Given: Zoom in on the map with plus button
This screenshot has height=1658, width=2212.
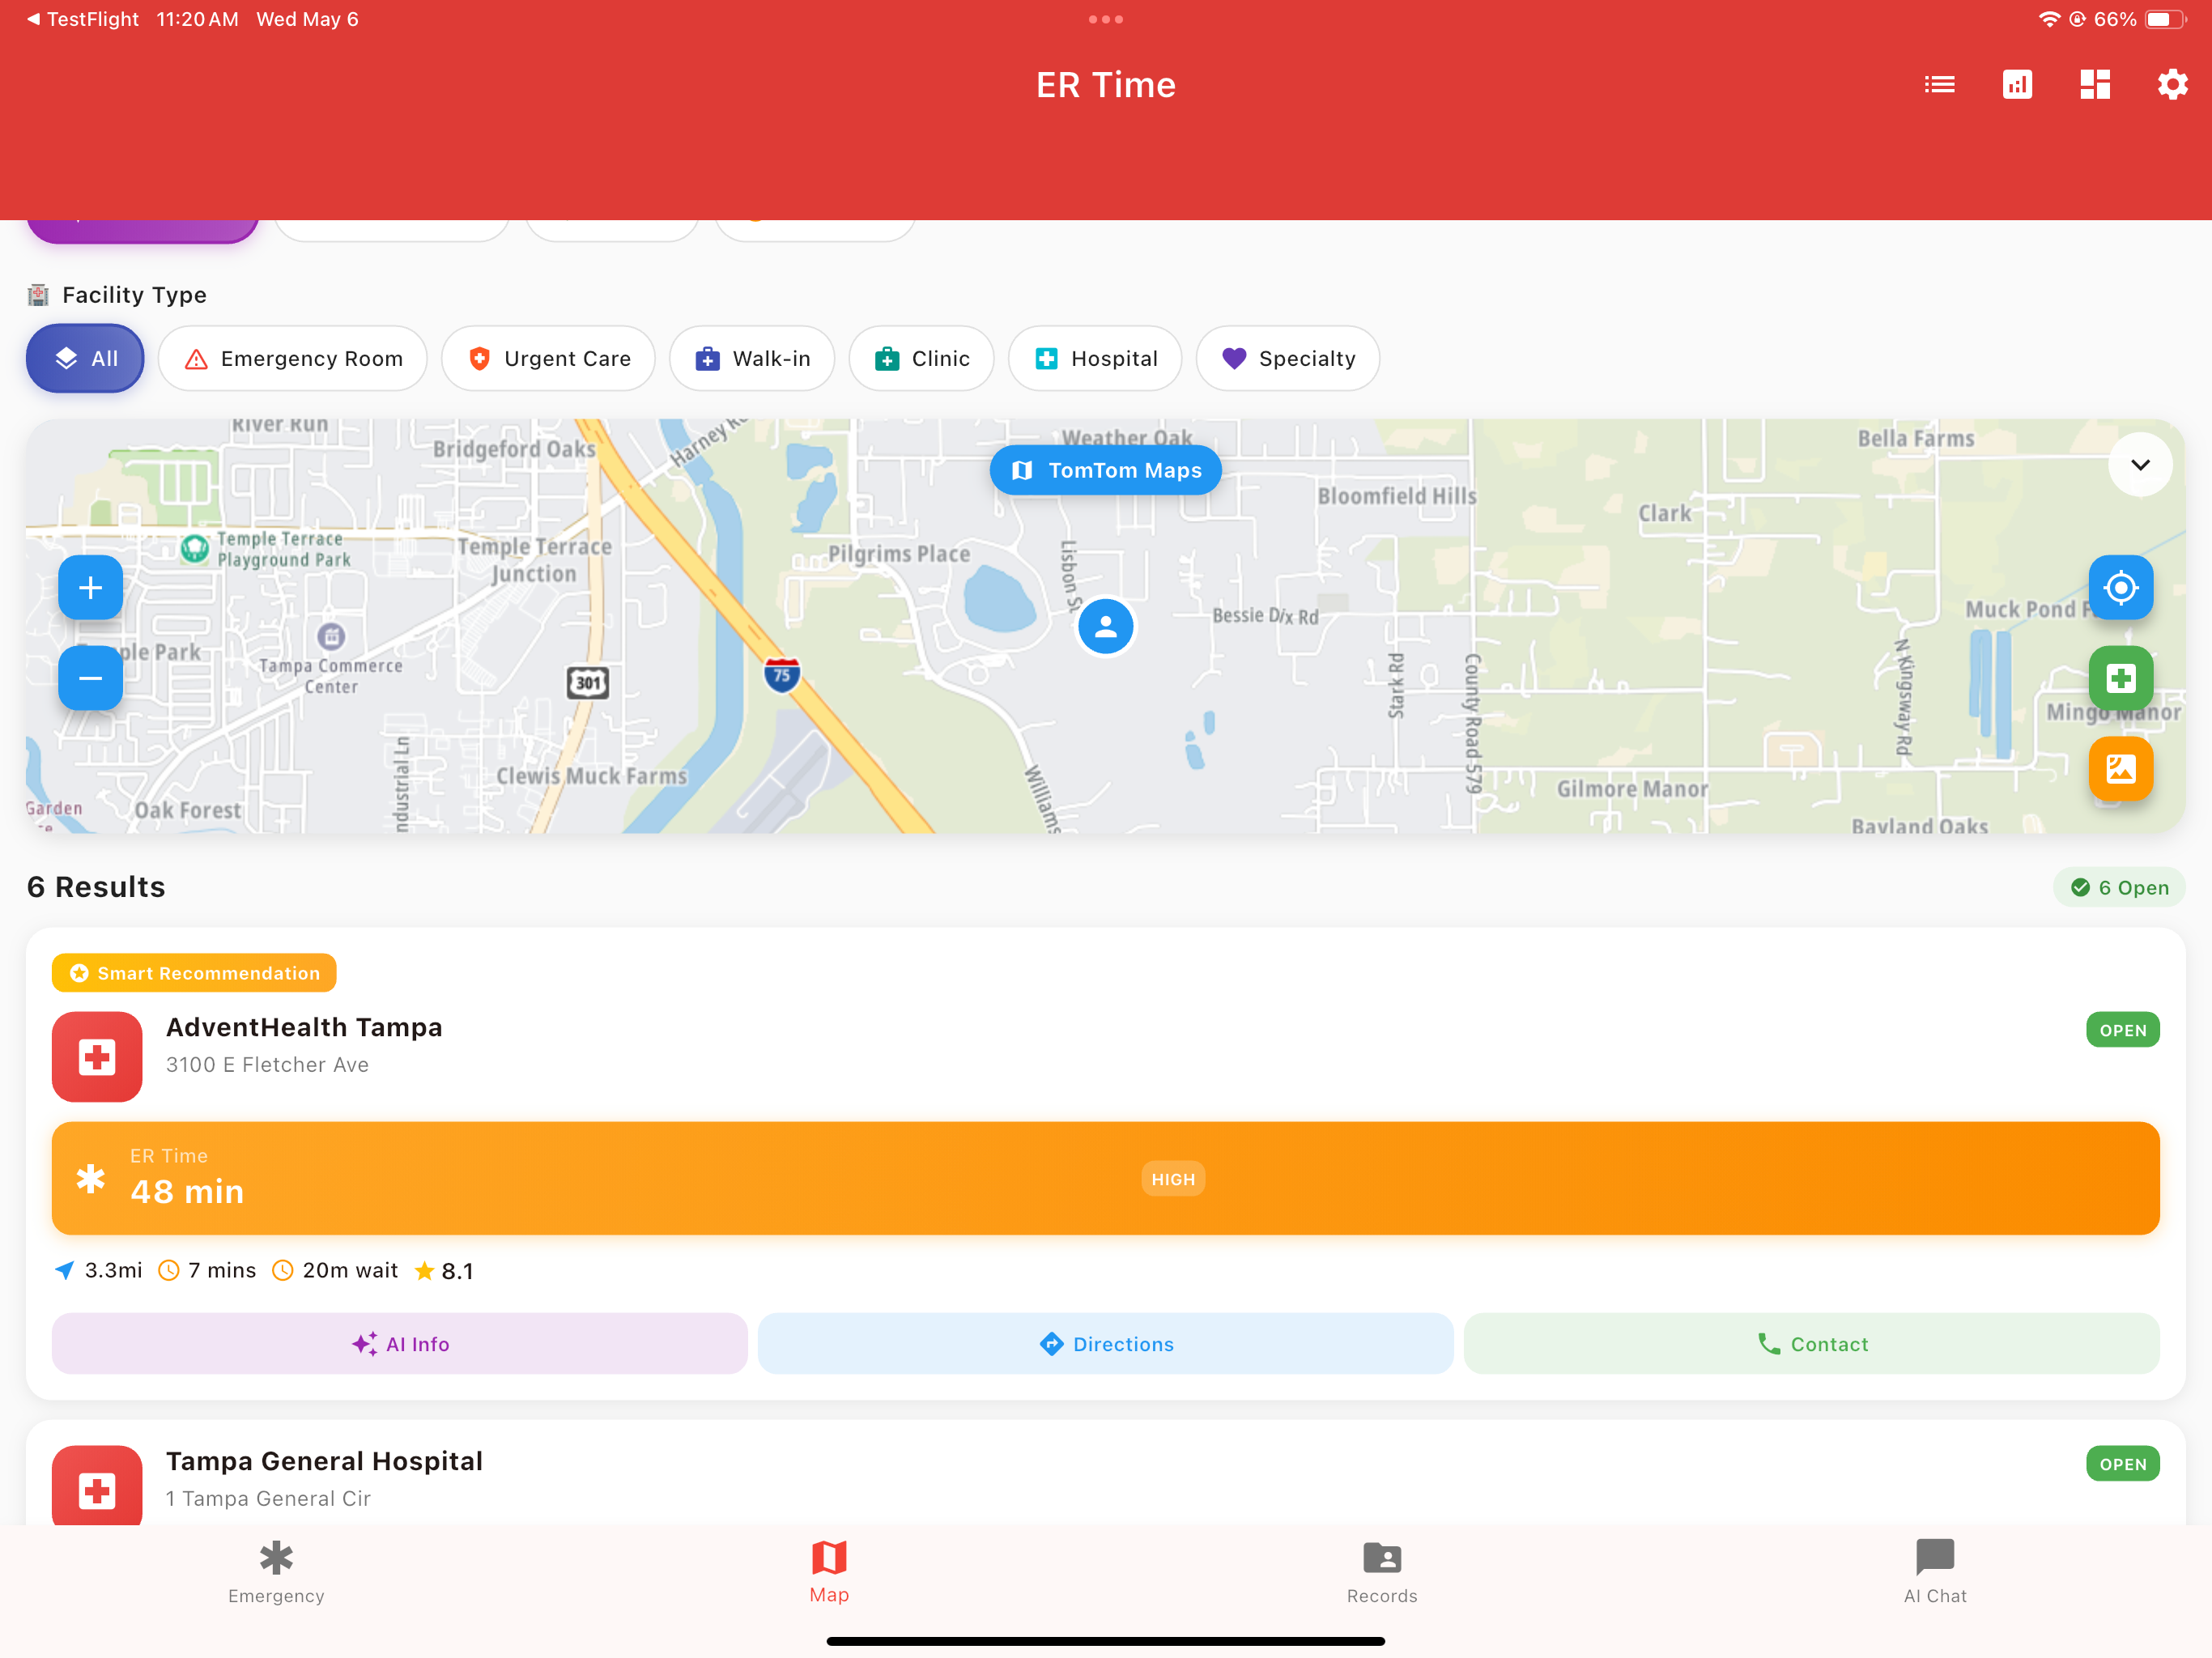Looking at the screenshot, I should click(90, 588).
